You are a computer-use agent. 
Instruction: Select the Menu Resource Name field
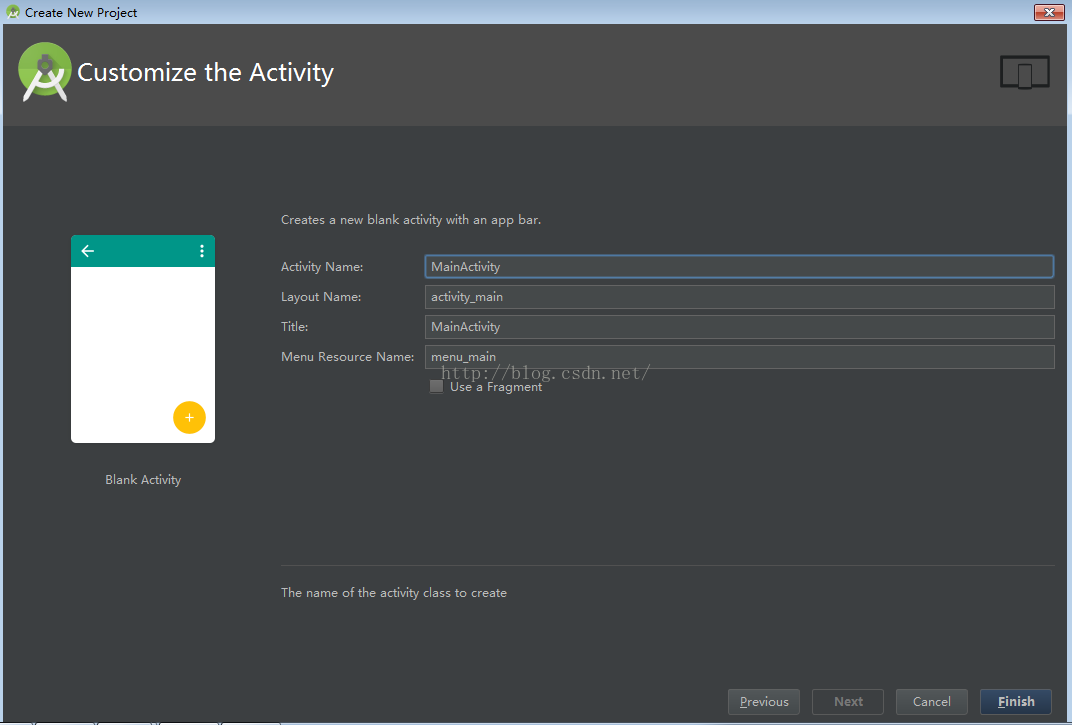[739, 357]
